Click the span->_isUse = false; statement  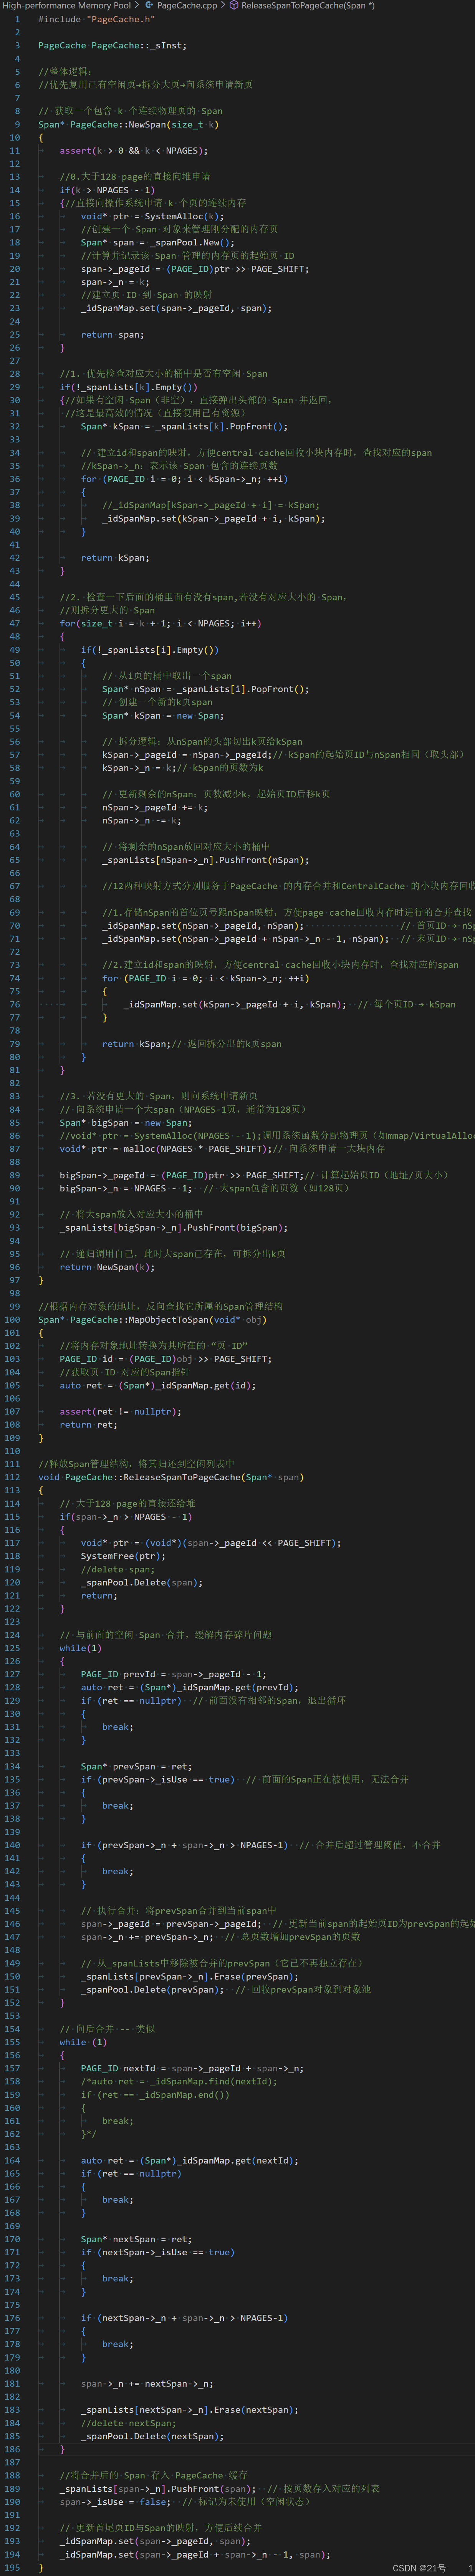pyautogui.click(x=115, y=2501)
